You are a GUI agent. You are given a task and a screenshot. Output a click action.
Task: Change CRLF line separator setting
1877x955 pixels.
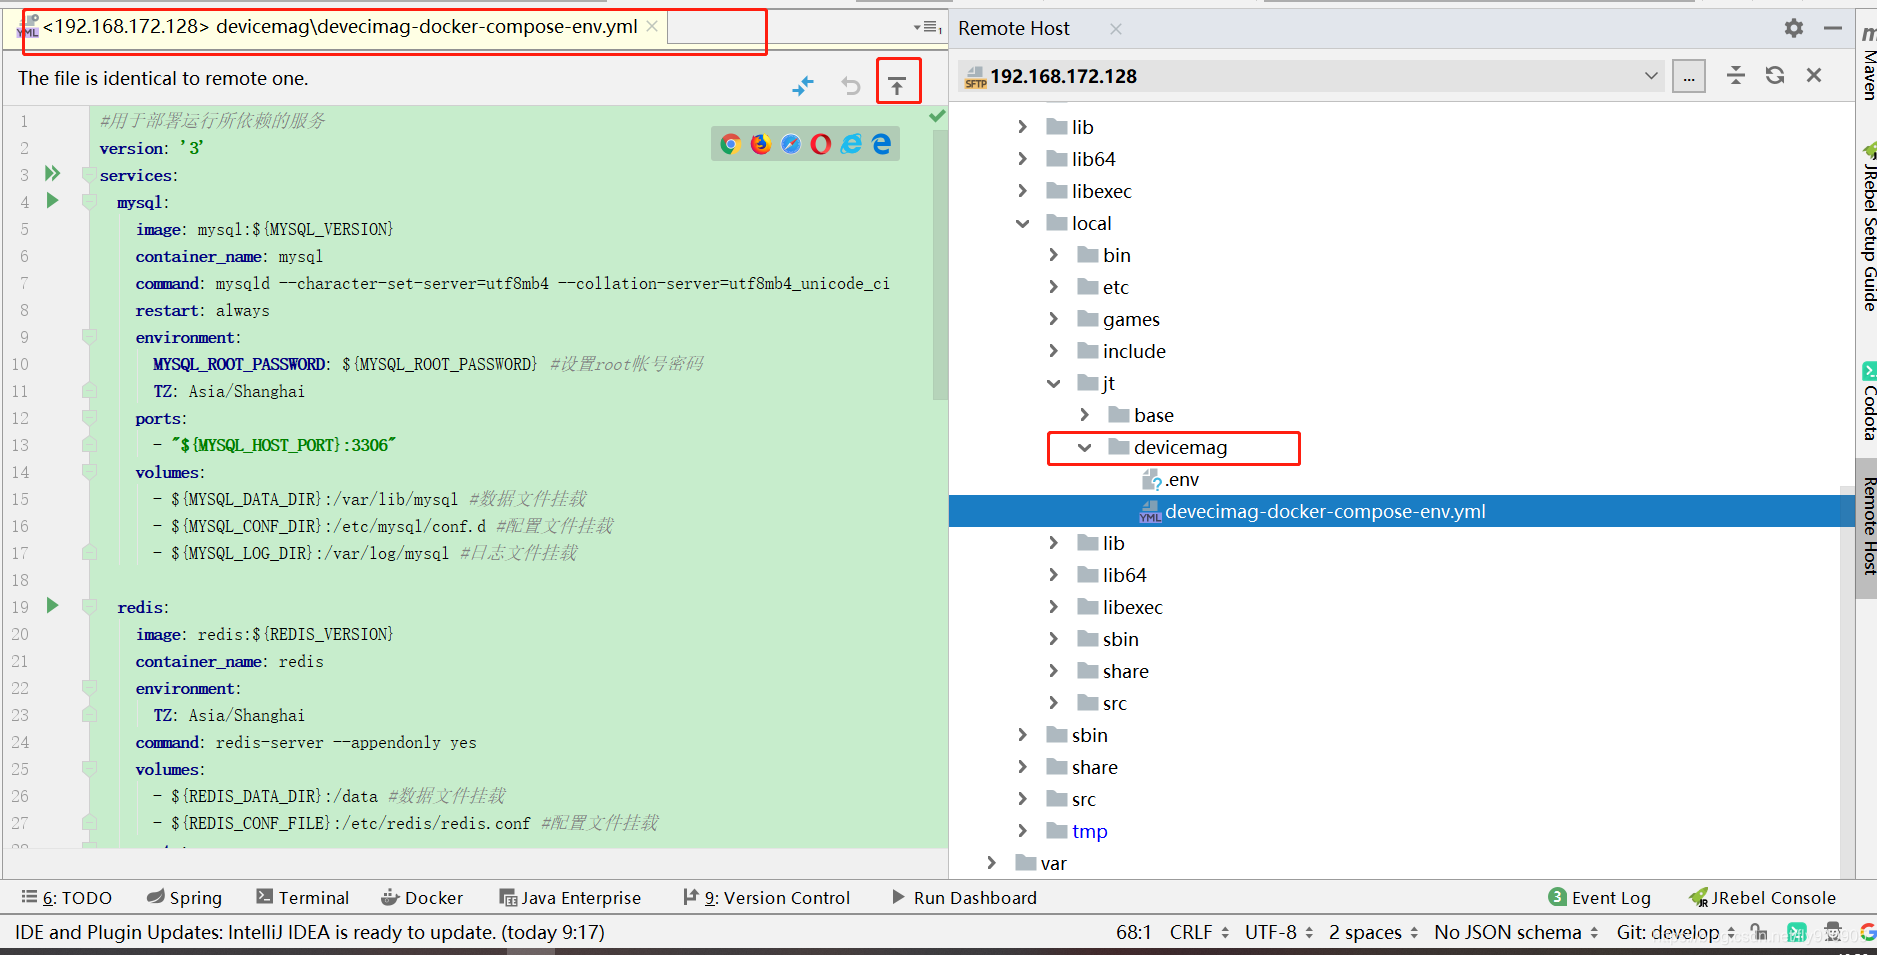1199,932
